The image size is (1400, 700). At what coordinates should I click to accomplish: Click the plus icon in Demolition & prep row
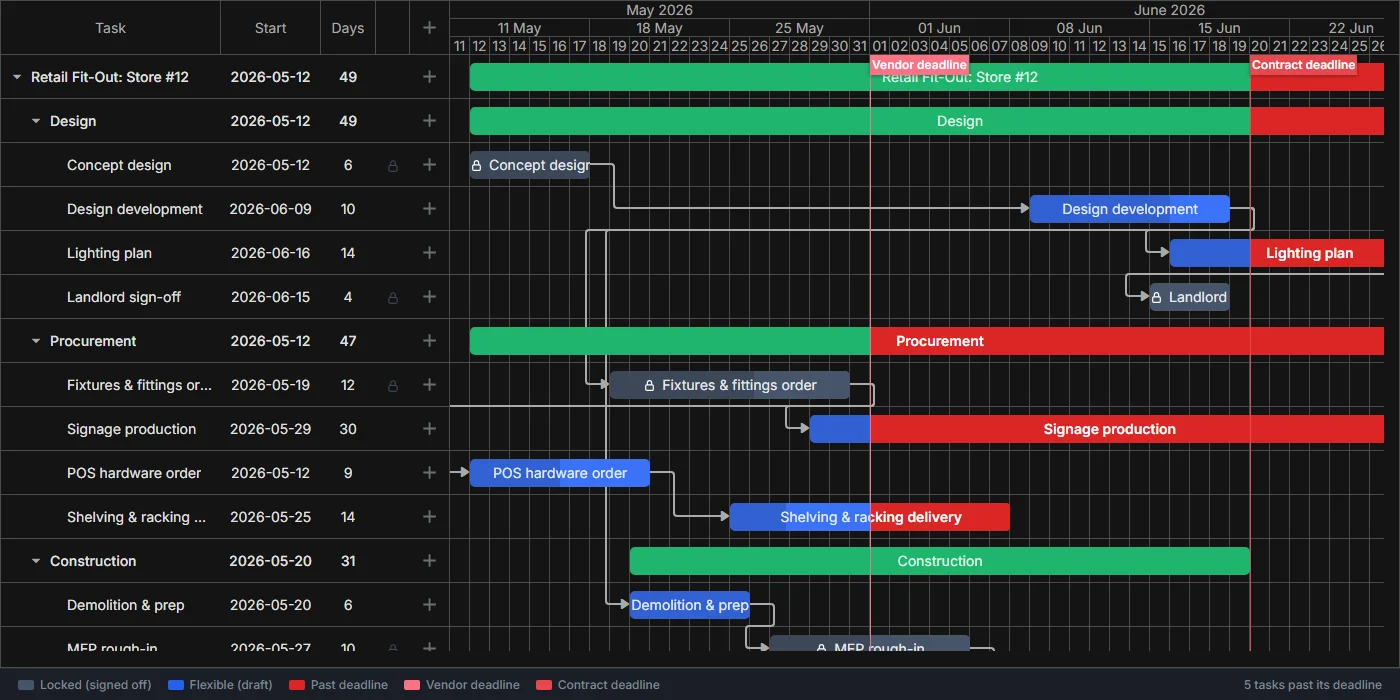[429, 605]
